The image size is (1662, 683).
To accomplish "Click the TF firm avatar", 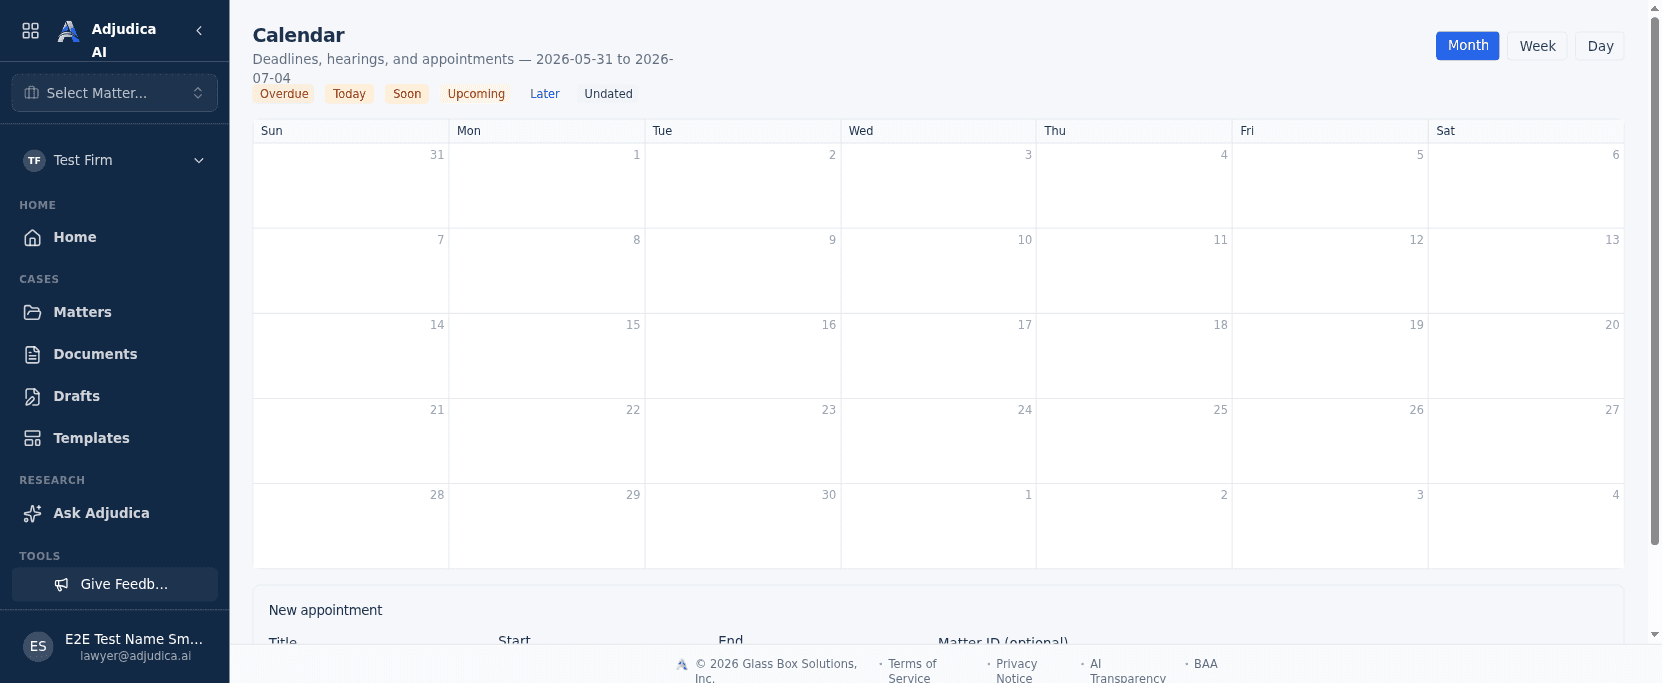I will click(x=35, y=160).
